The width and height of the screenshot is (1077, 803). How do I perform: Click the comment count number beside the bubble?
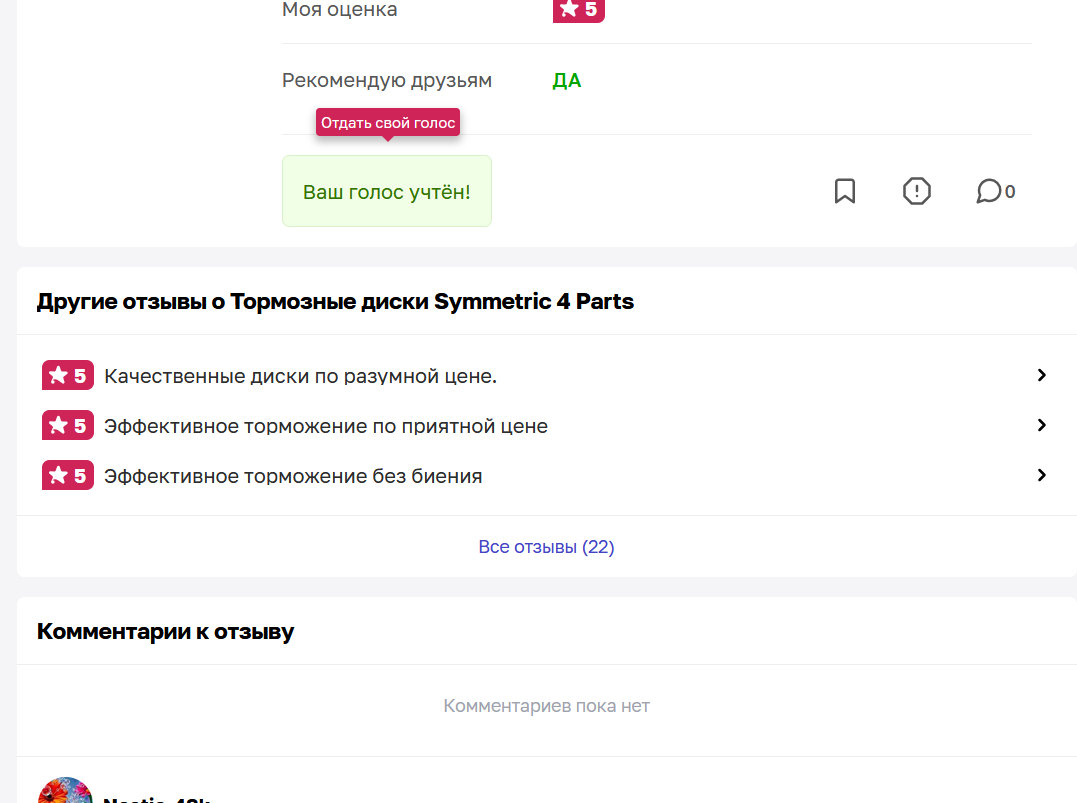click(1010, 192)
